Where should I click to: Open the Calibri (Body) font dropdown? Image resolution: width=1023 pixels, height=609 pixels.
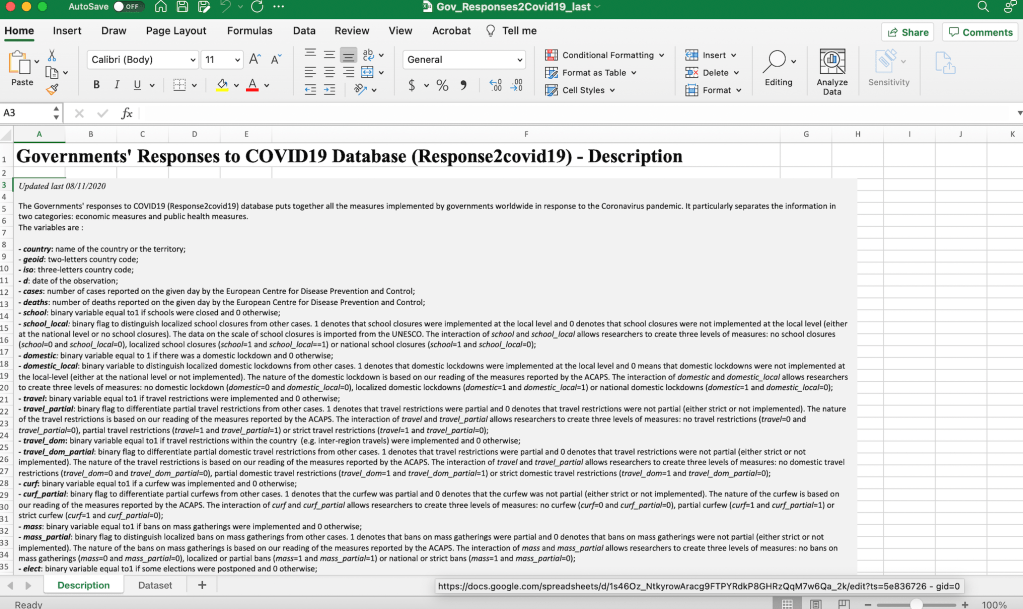tap(143, 60)
